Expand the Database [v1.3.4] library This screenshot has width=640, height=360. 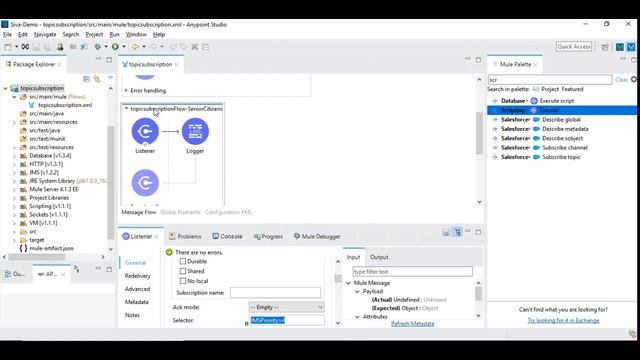coord(14,156)
